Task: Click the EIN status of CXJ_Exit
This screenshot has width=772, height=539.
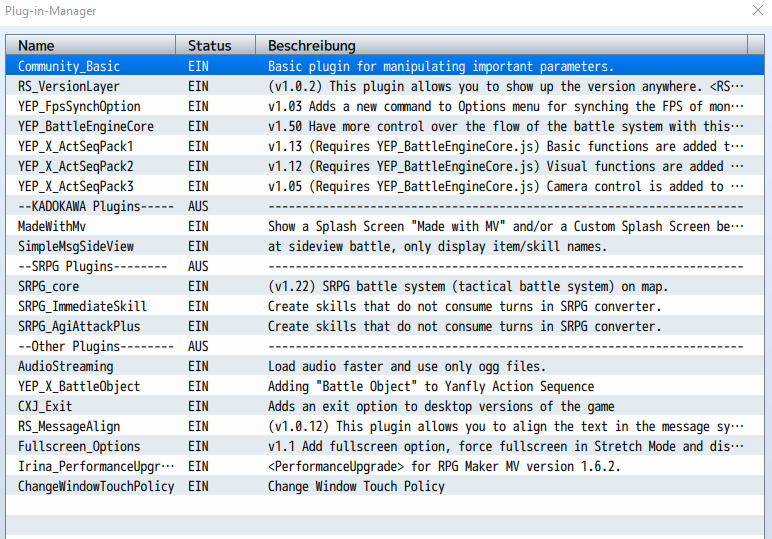Action: coord(198,407)
